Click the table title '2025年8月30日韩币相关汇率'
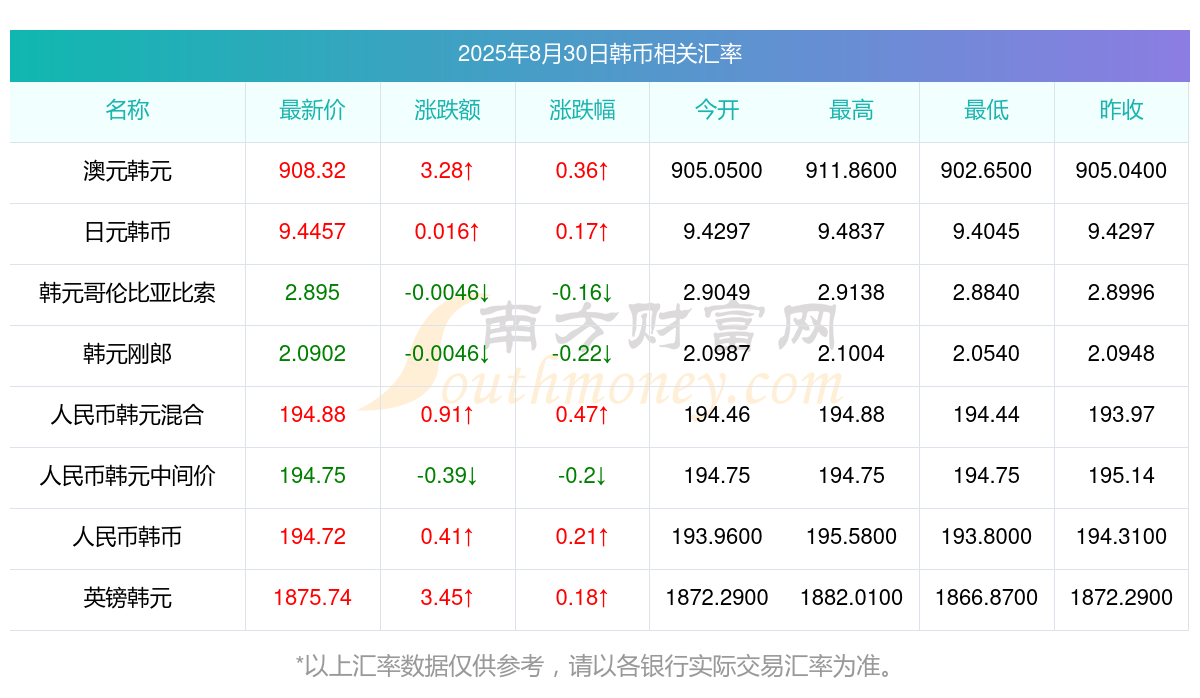 (x=600, y=54)
